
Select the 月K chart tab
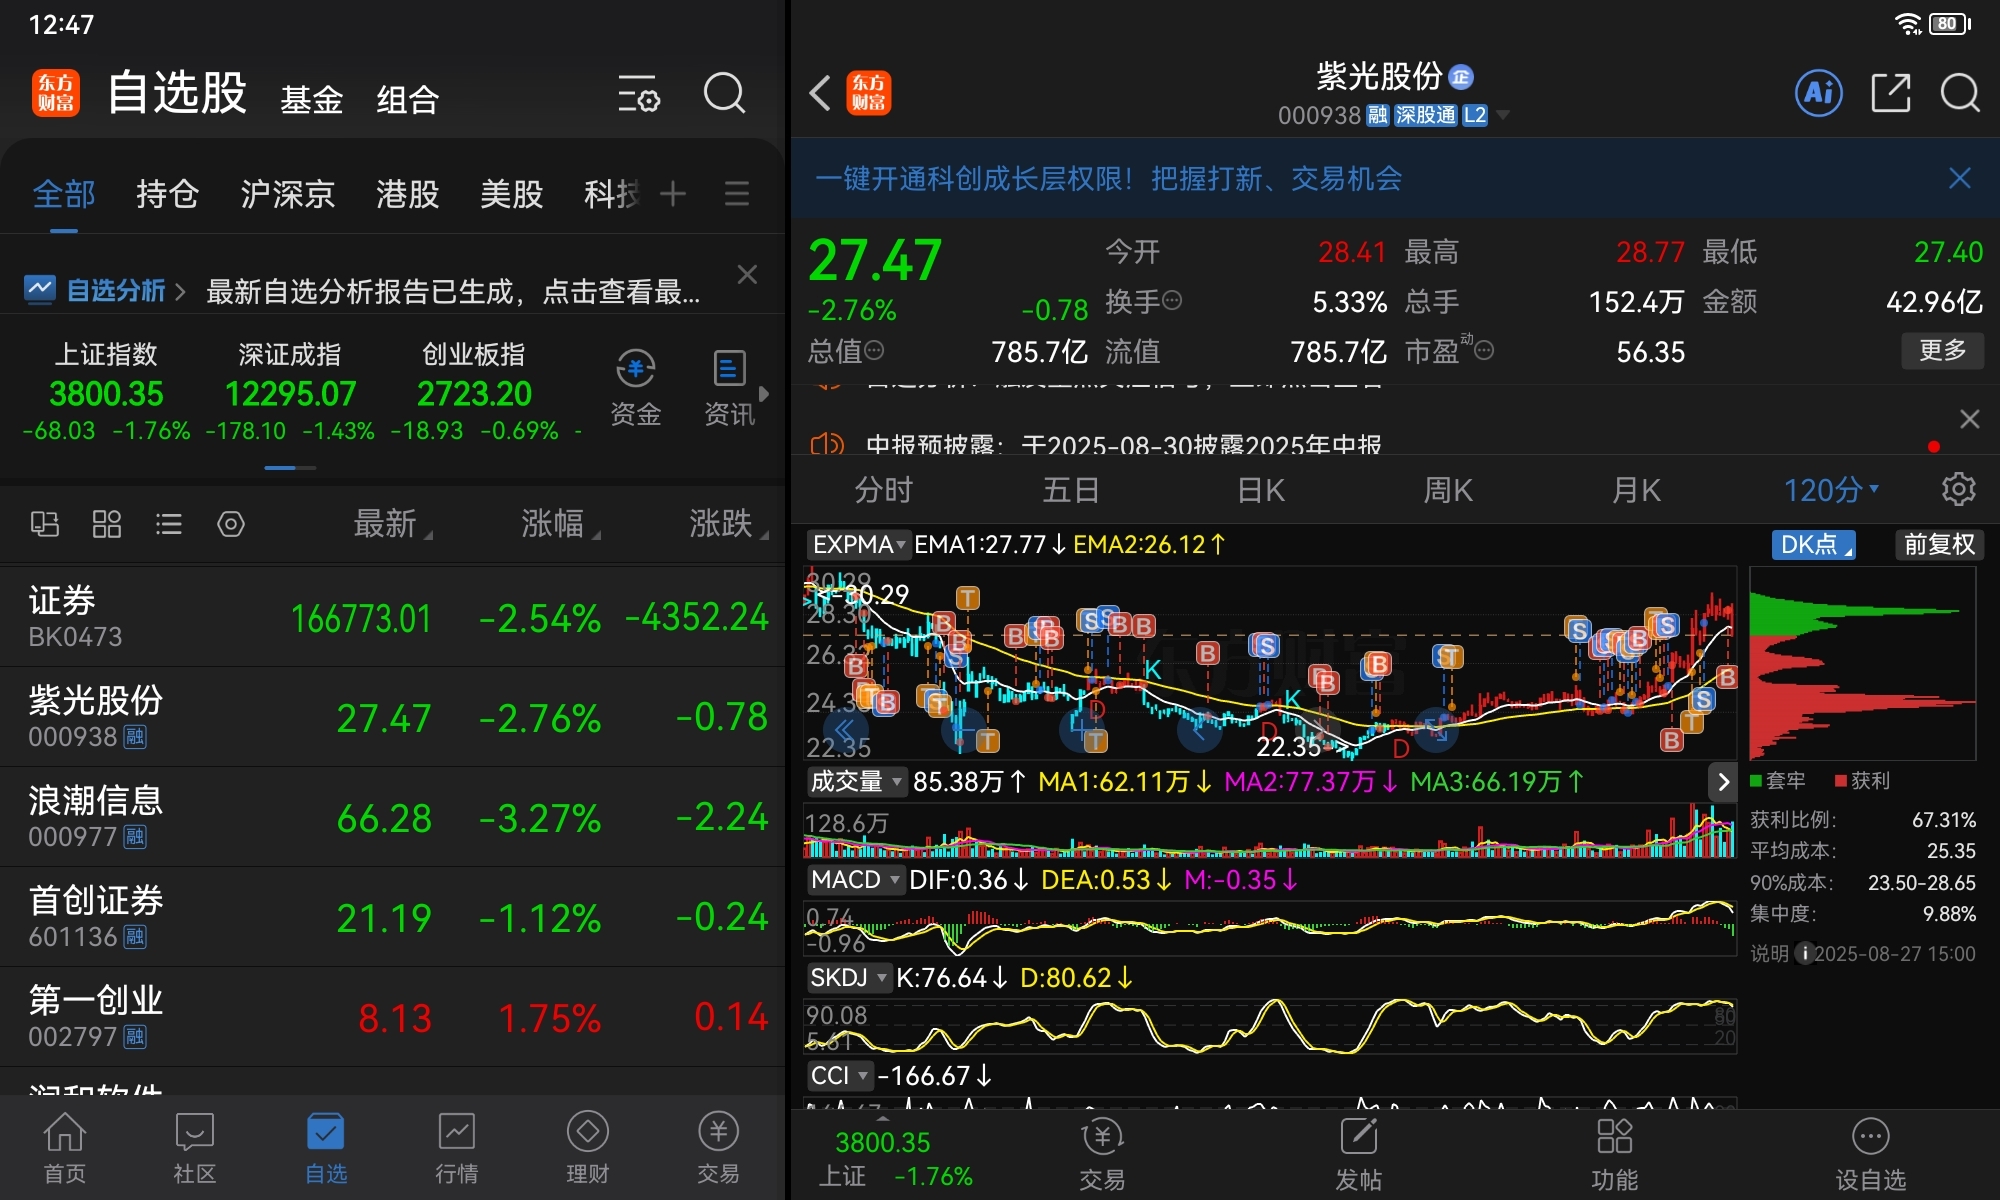point(1635,489)
